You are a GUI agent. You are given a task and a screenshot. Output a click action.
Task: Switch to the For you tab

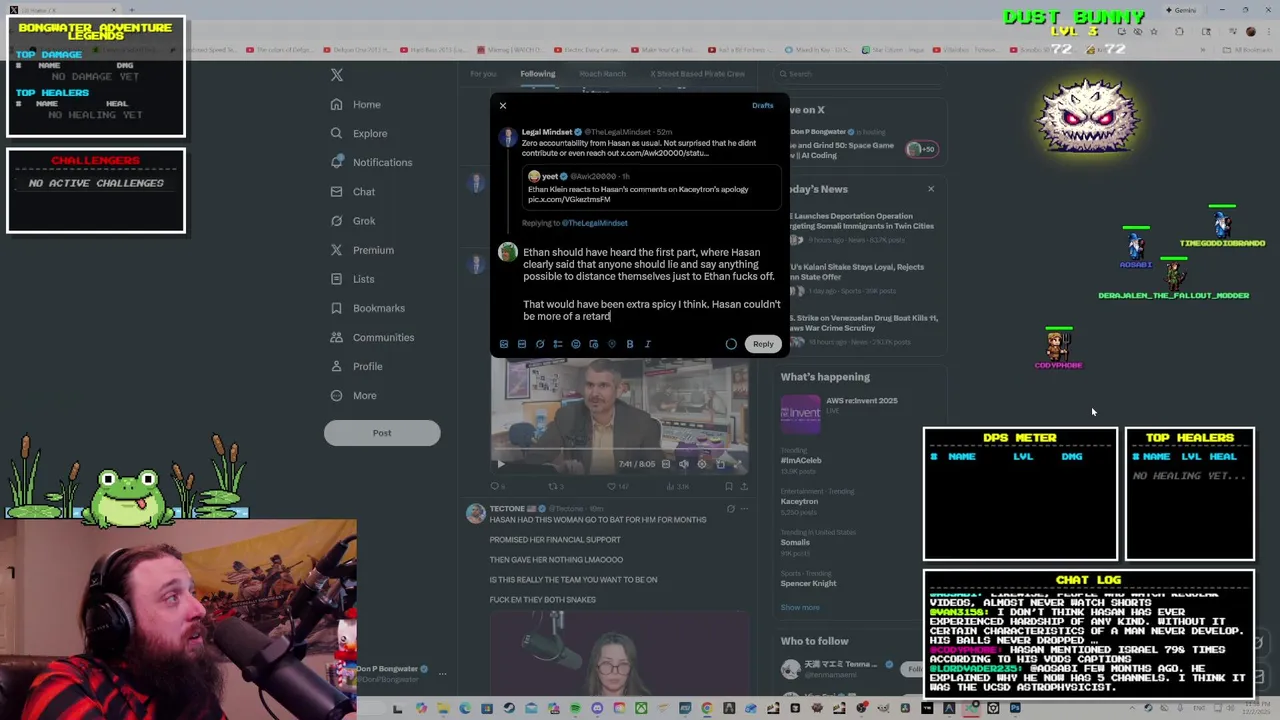483,73
